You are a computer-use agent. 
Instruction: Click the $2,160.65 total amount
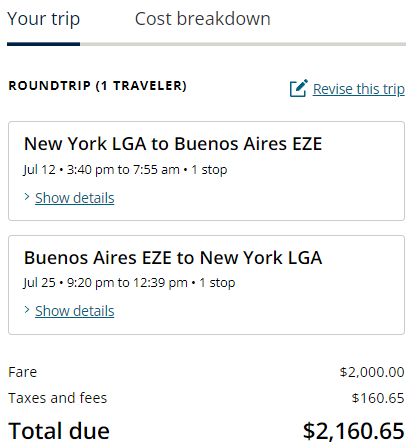pyautogui.click(x=354, y=431)
